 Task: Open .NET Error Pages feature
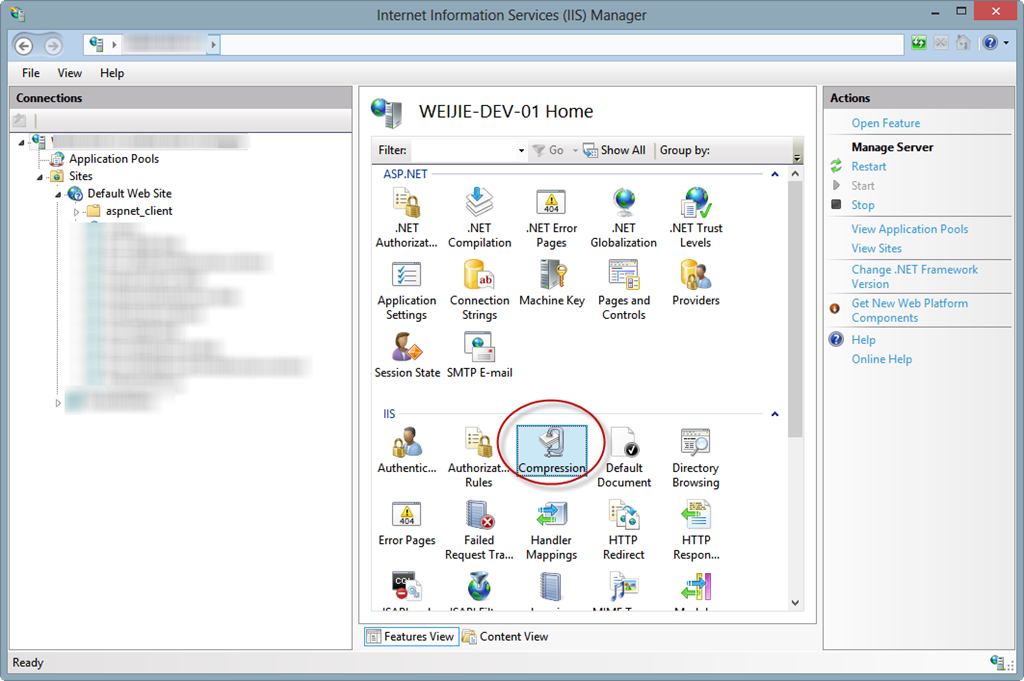[x=551, y=217]
